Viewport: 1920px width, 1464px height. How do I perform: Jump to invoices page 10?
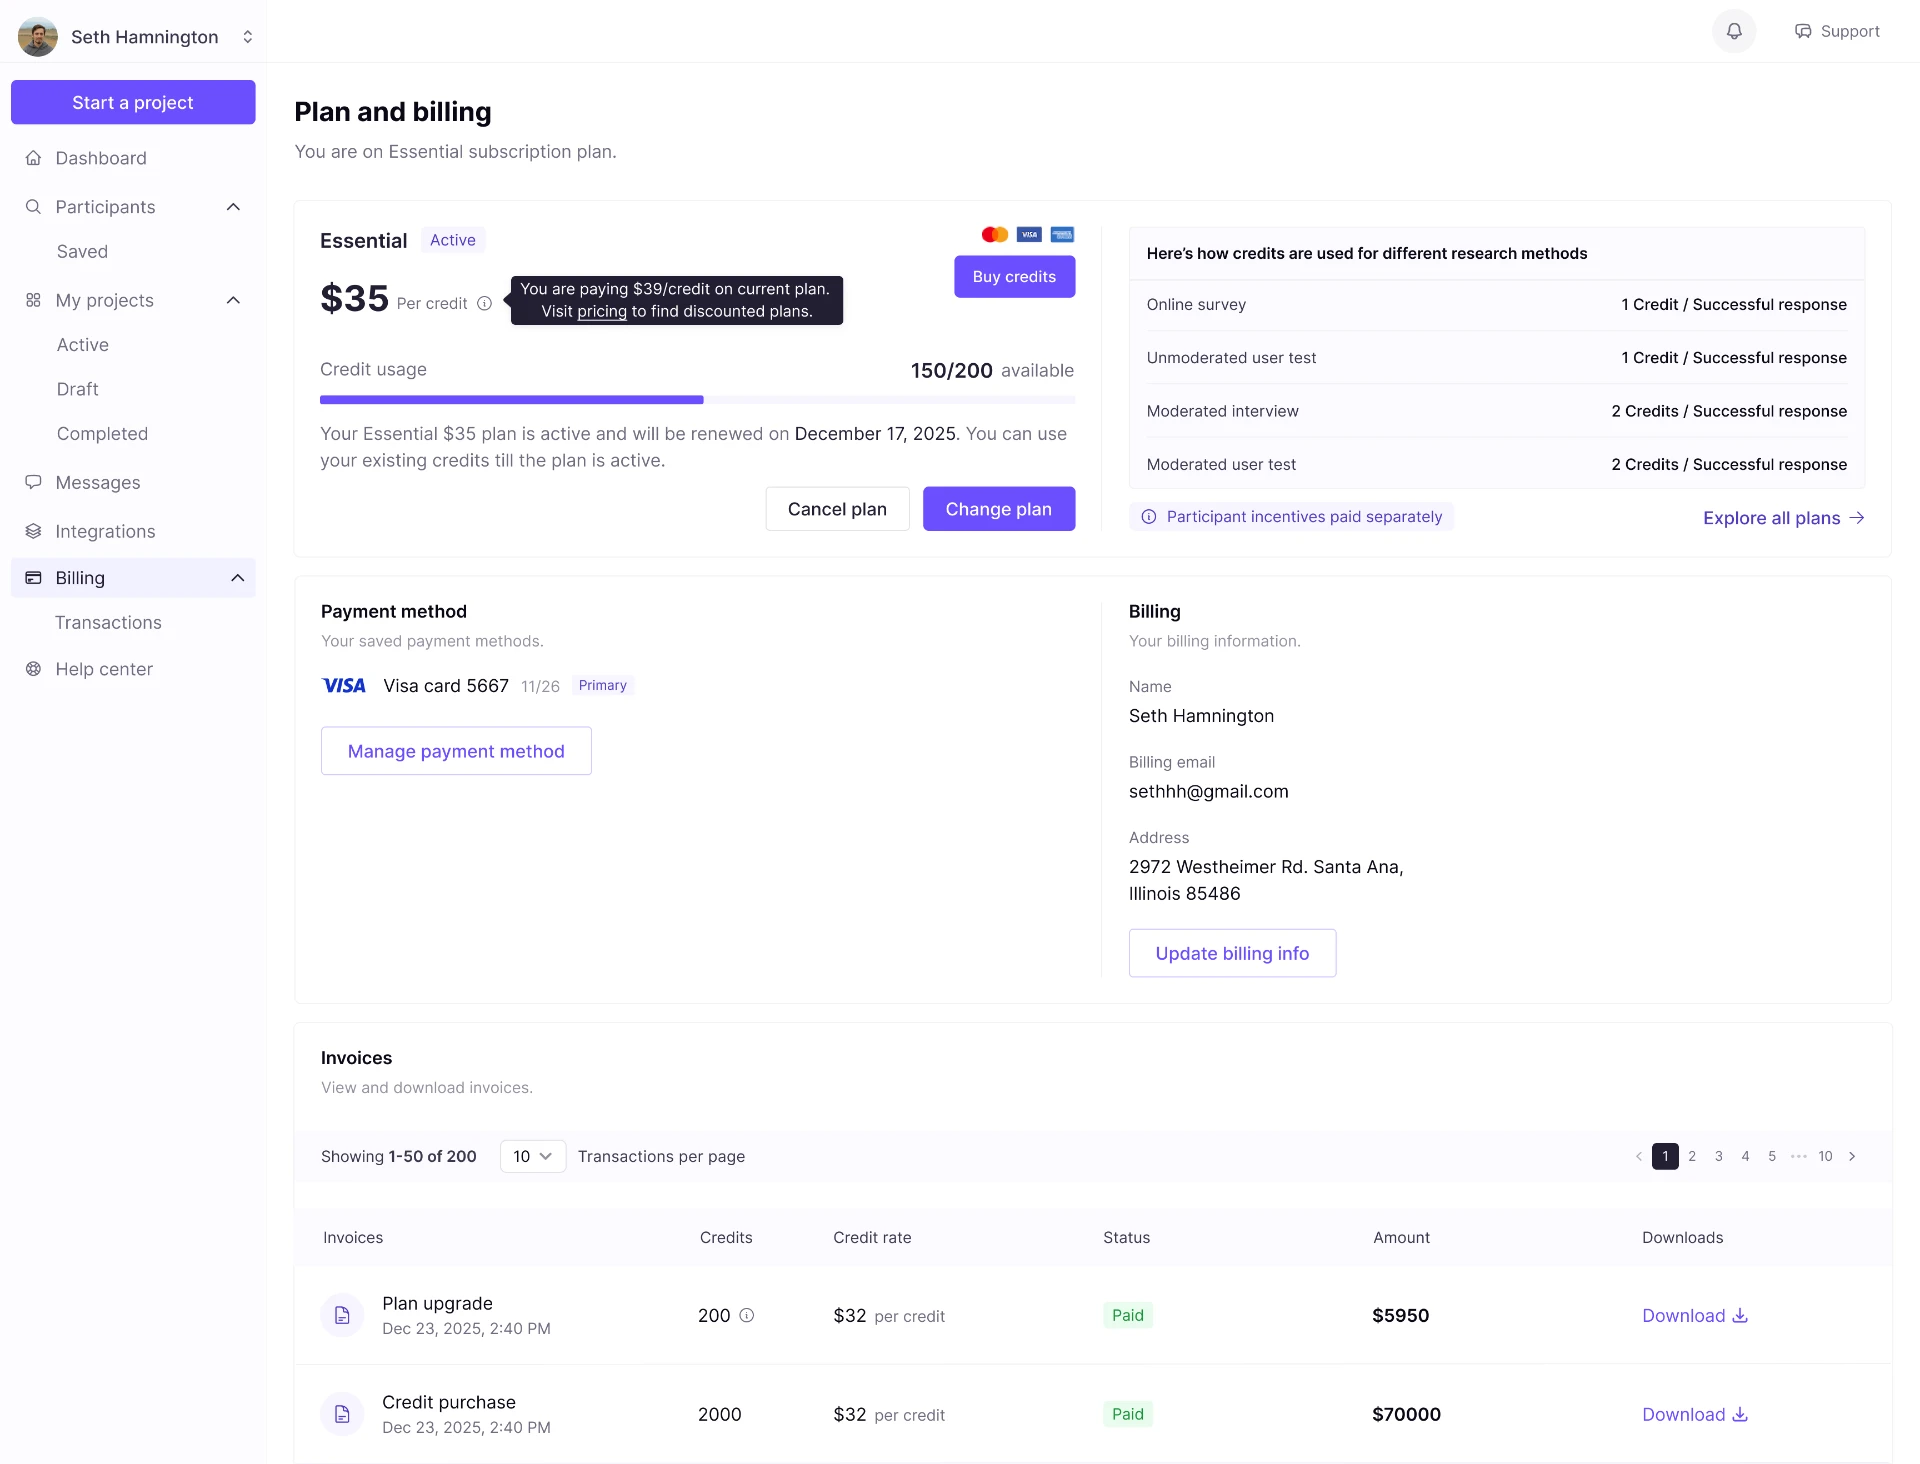1825,1156
